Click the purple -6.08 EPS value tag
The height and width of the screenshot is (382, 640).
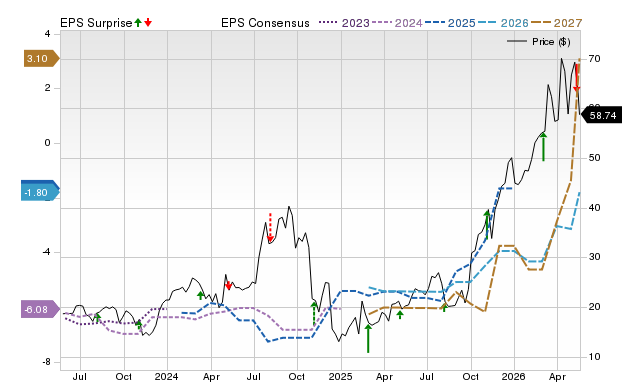pos(40,310)
